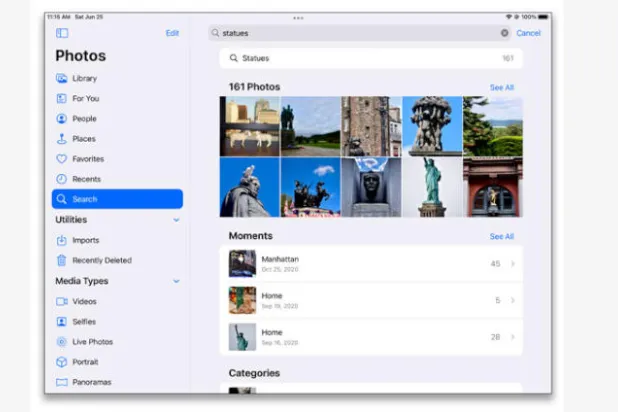
Task: Click Edit in the sidebar header
Action: pos(172,33)
